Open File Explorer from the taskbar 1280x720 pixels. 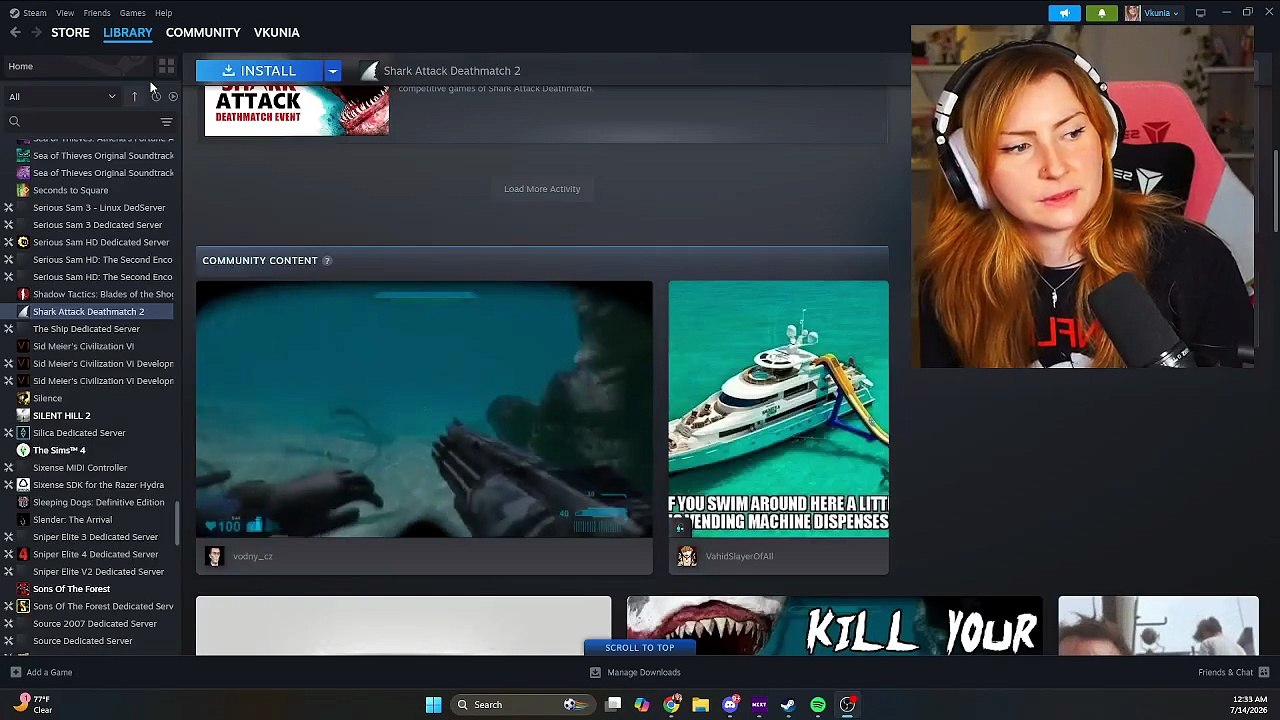700,705
